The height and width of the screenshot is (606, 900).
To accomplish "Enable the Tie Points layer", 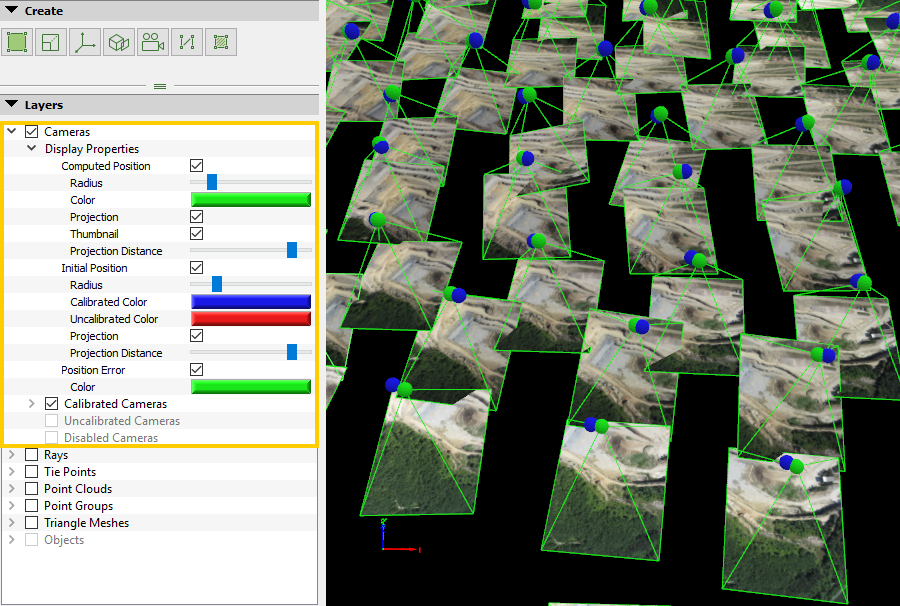I will (x=29, y=471).
